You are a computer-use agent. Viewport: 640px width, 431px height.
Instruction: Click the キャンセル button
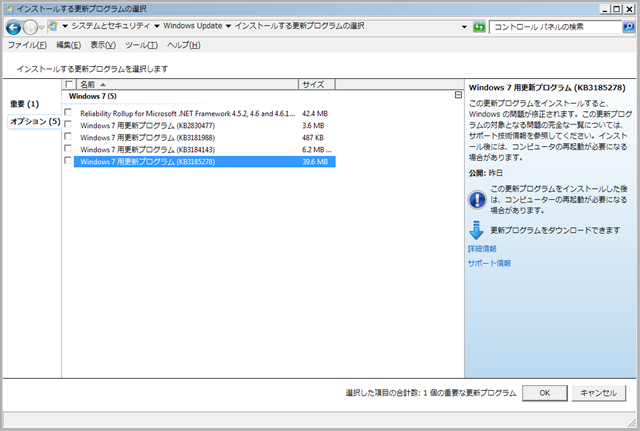pos(598,393)
